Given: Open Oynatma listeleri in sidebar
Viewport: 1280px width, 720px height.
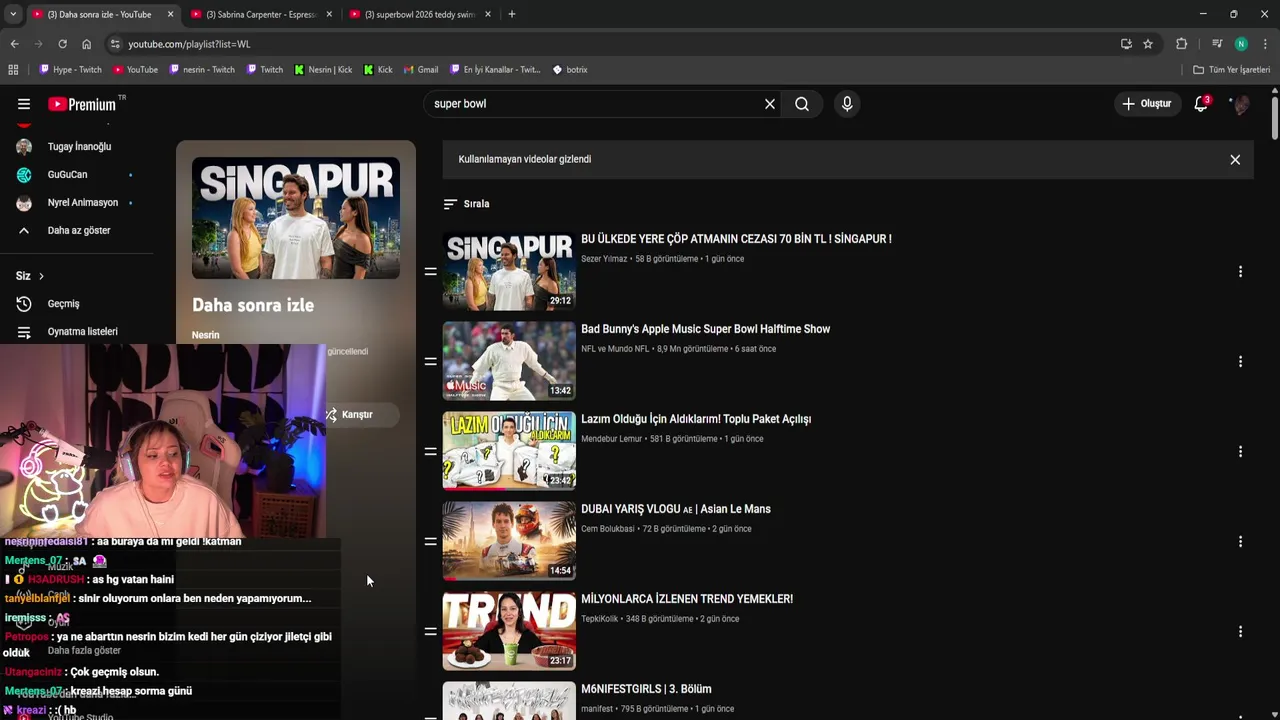Looking at the screenshot, I should (x=82, y=332).
